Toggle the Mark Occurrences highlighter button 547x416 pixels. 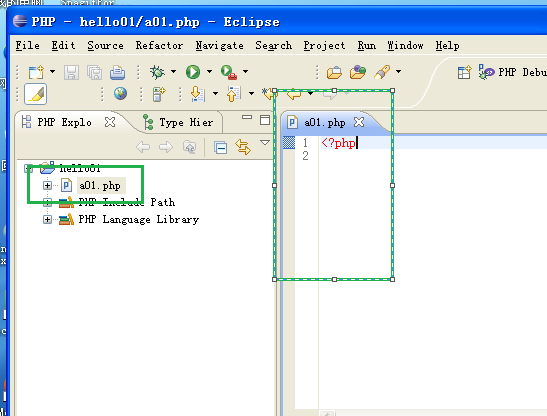click(x=36, y=94)
